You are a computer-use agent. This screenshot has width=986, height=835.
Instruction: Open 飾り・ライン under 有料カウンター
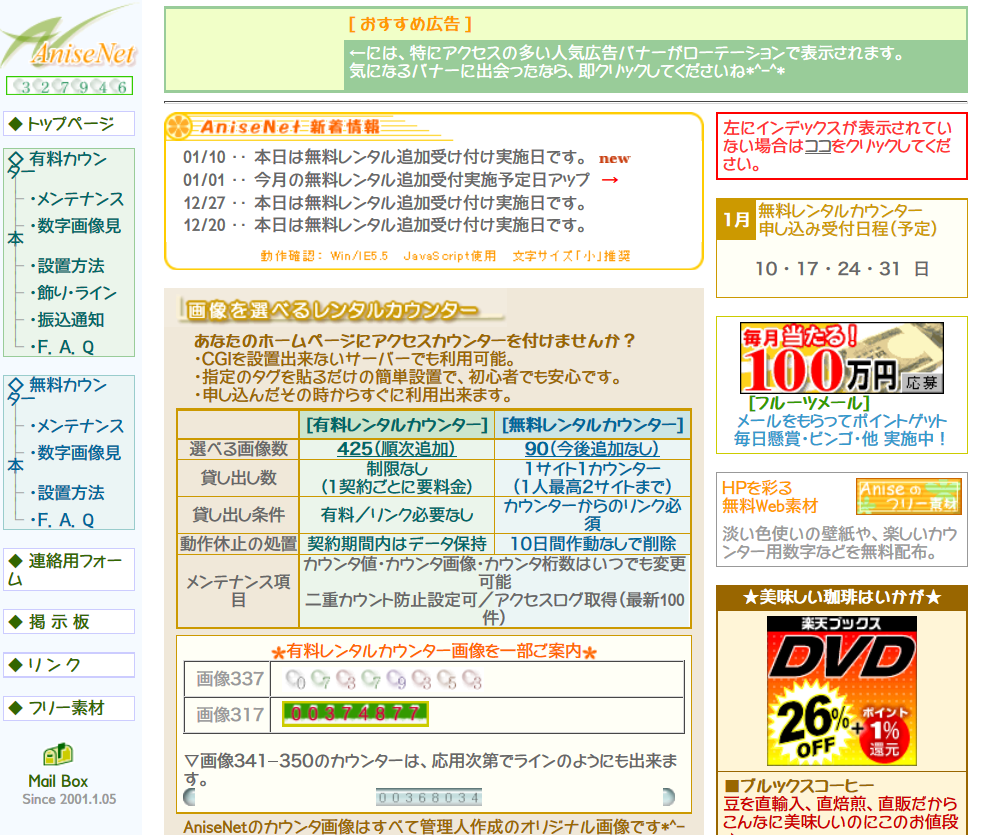point(76,293)
